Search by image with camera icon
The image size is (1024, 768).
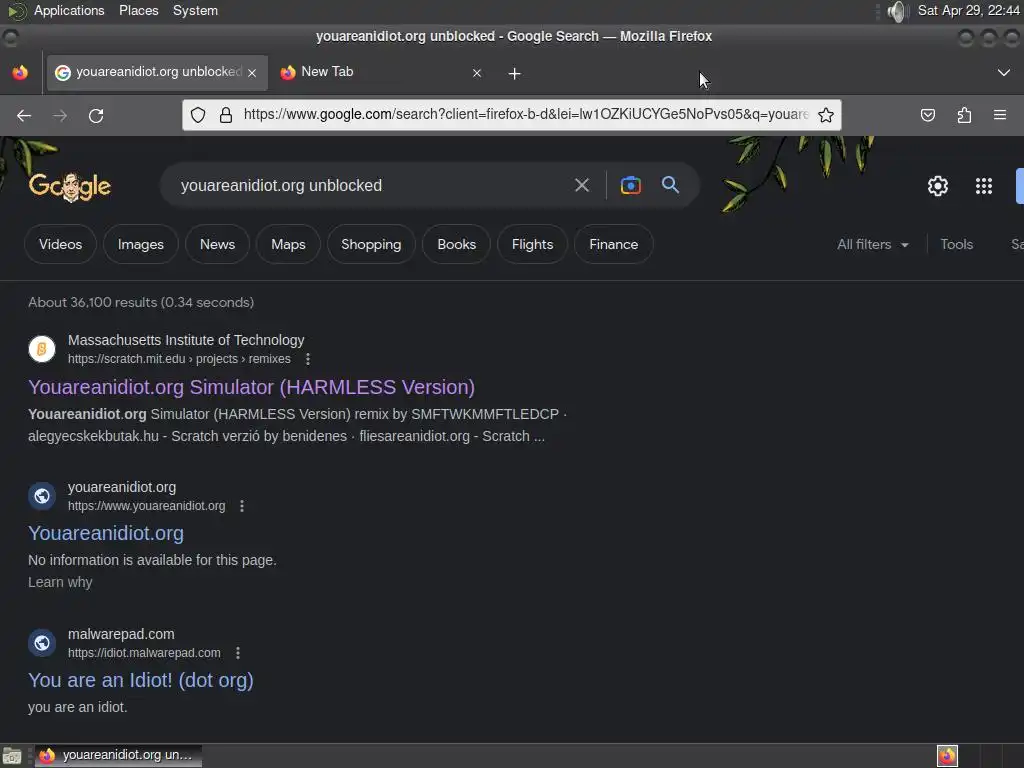(x=630, y=185)
